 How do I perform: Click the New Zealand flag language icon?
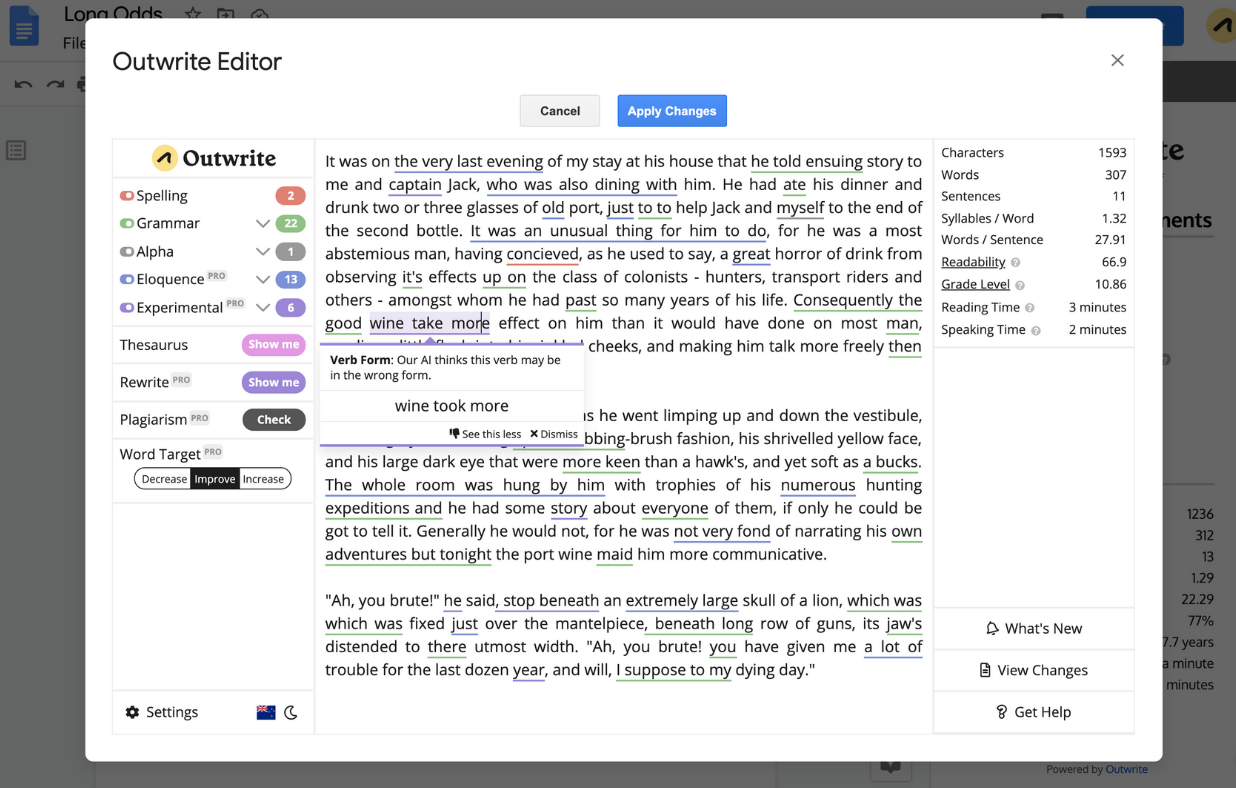tap(266, 712)
